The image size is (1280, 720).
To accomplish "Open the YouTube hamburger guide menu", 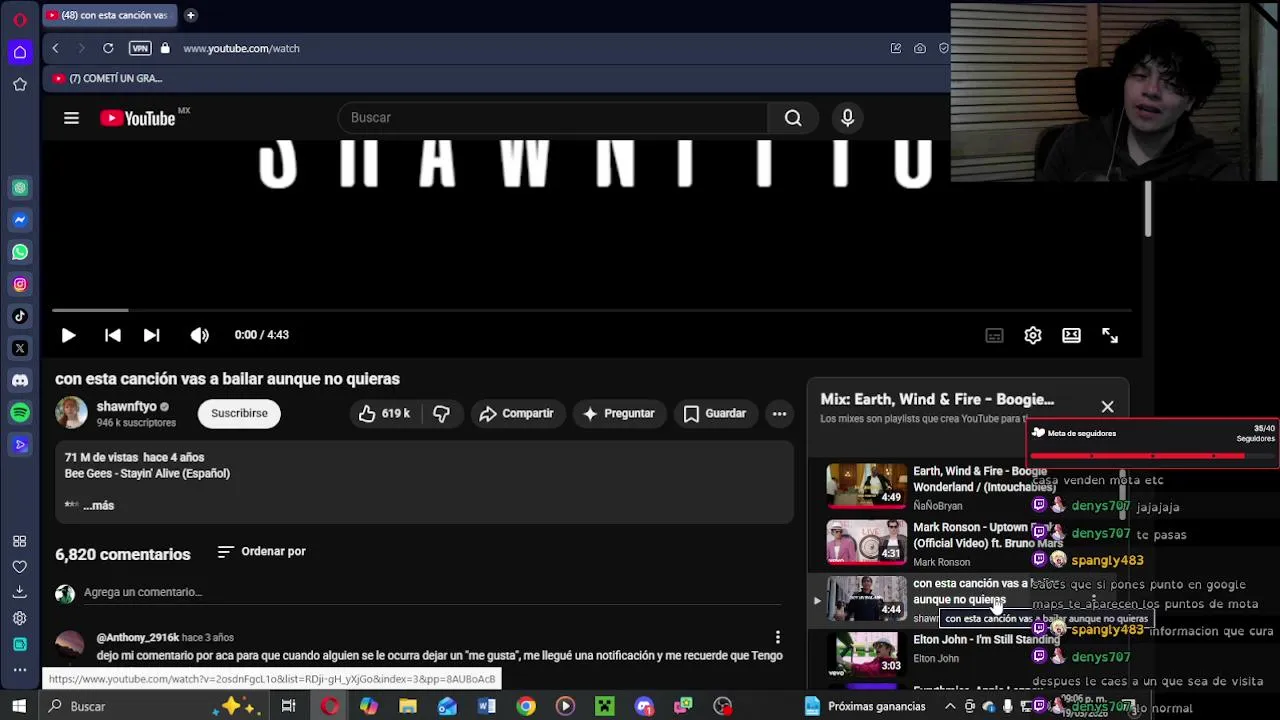I will point(71,118).
